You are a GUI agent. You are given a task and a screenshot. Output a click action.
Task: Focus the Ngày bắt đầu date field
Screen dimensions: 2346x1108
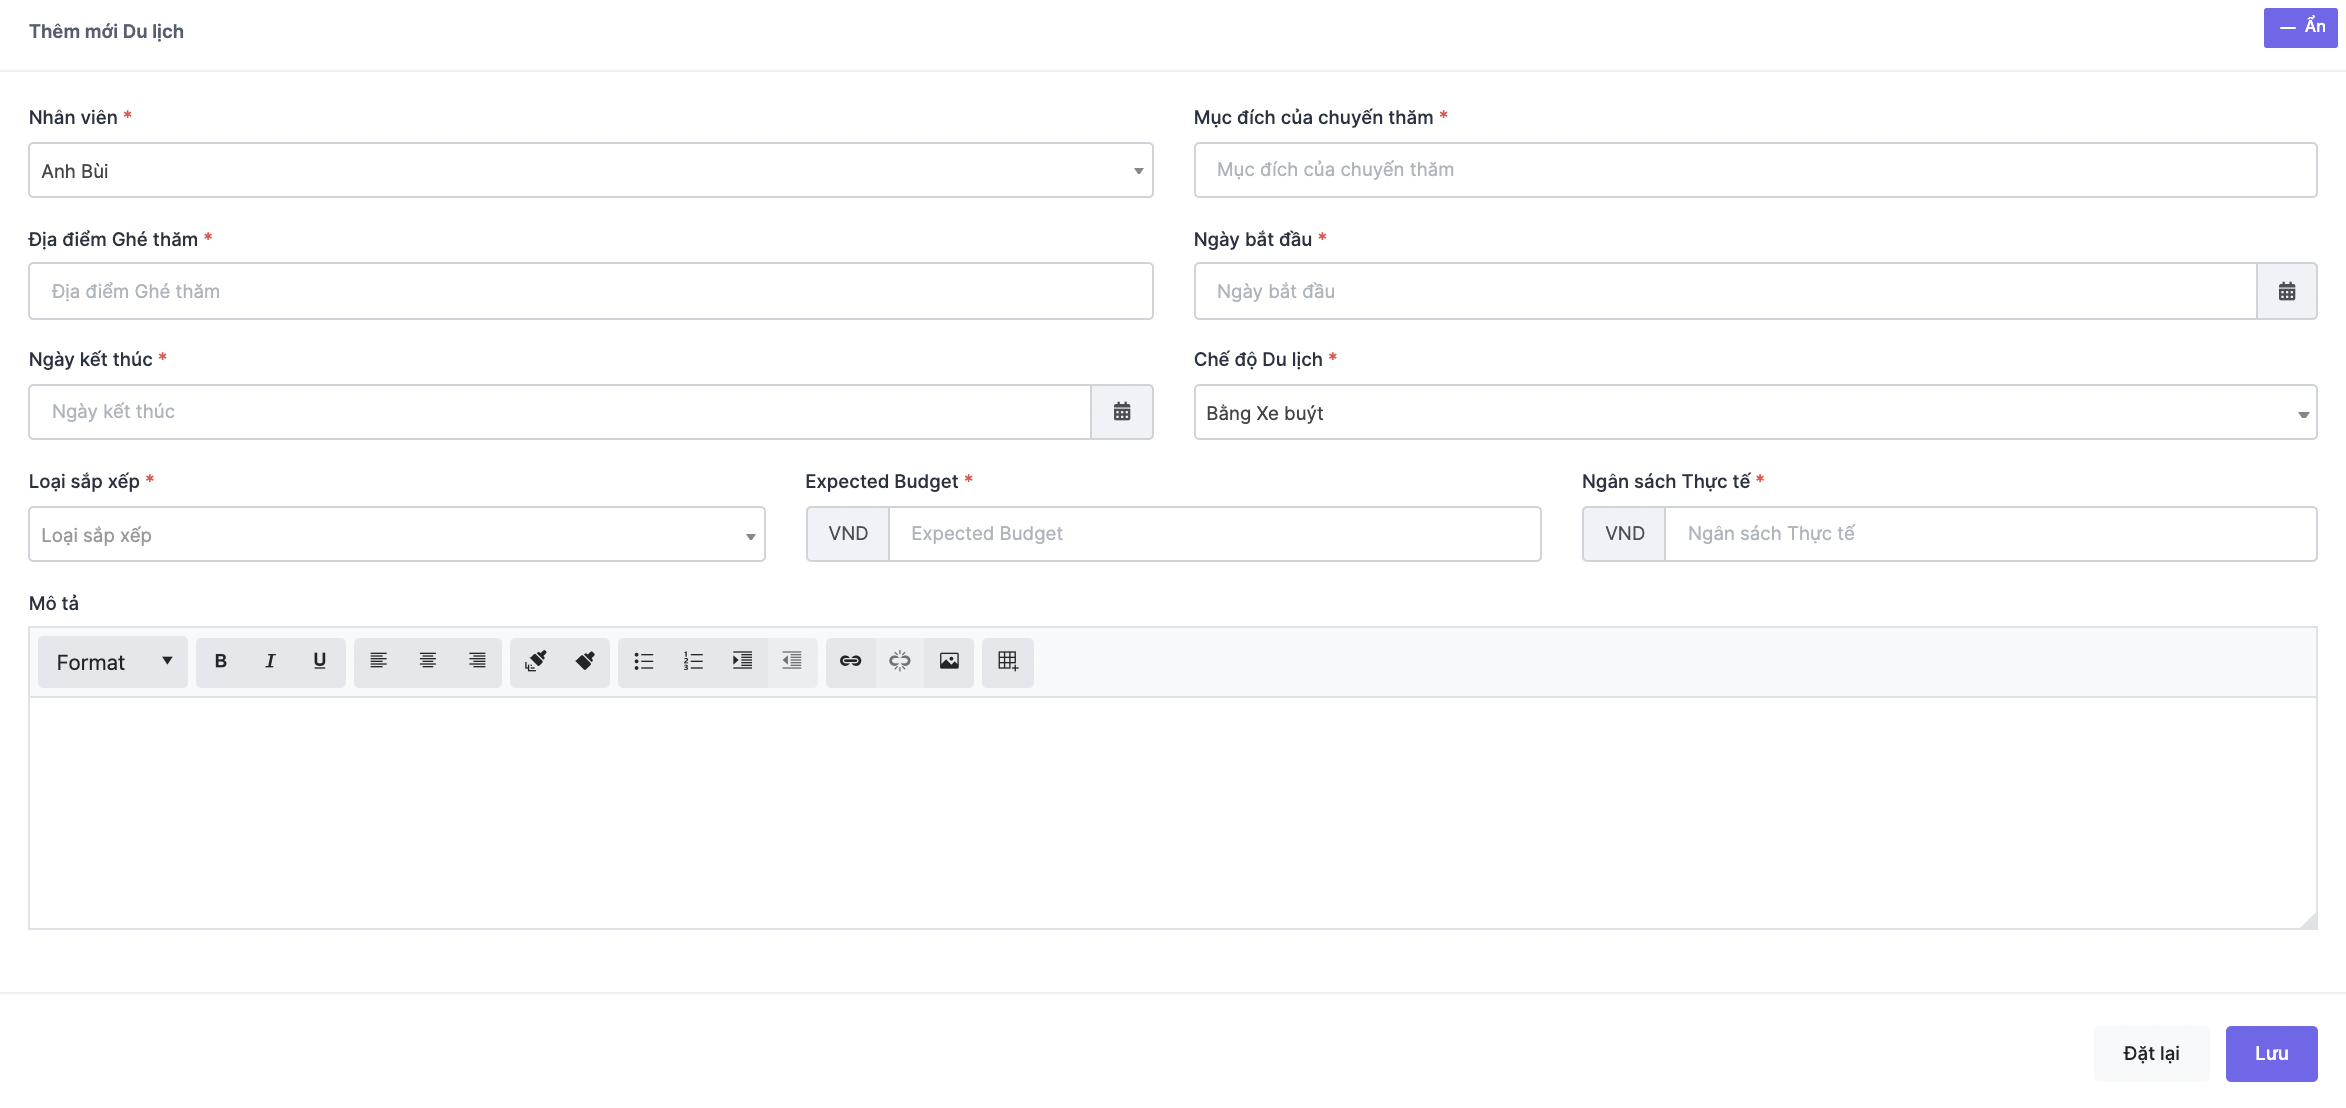(1725, 291)
